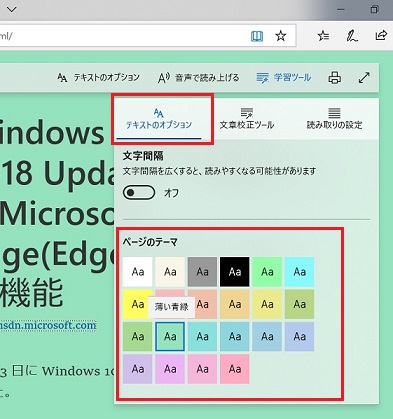Screen dimensions: 393x419
Task: Choose the black page theme swatch
Action: pyautogui.click(x=235, y=272)
